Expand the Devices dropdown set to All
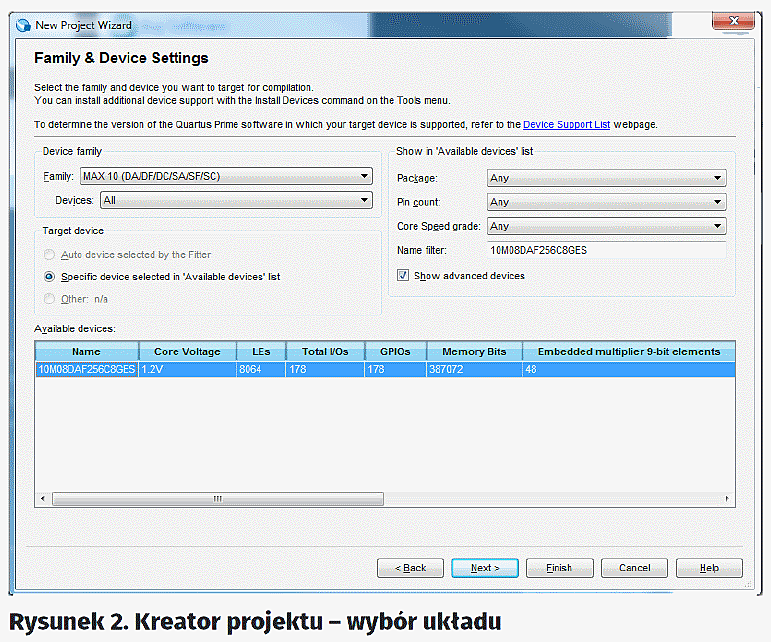 pos(236,200)
